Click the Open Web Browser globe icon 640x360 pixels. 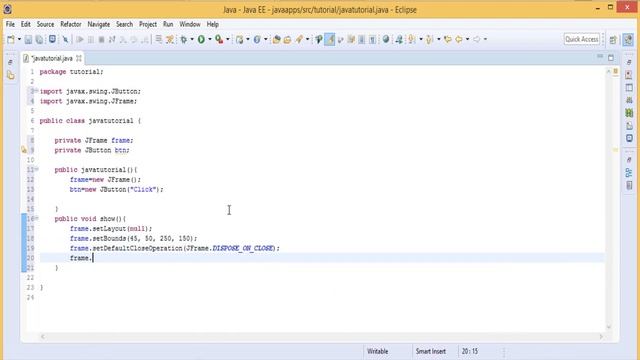point(386,39)
